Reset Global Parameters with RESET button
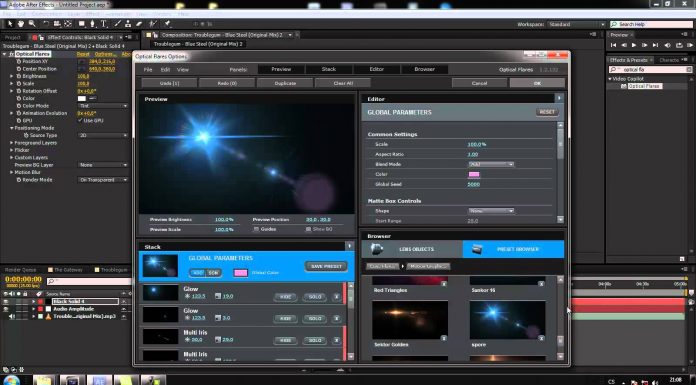 click(x=547, y=112)
